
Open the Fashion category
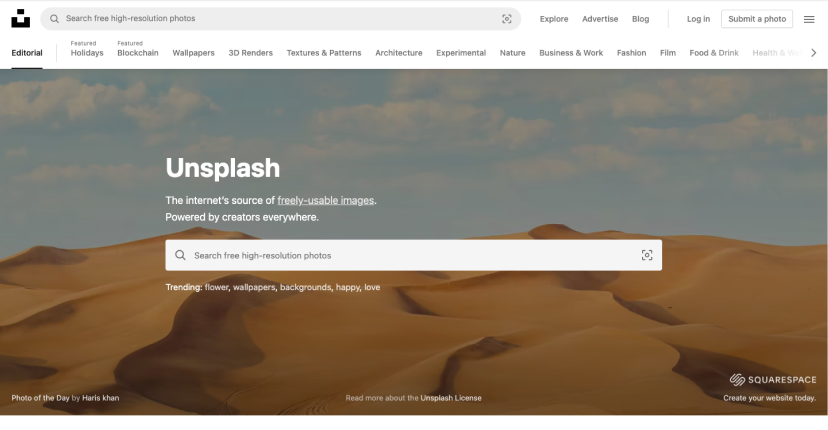[x=631, y=53]
